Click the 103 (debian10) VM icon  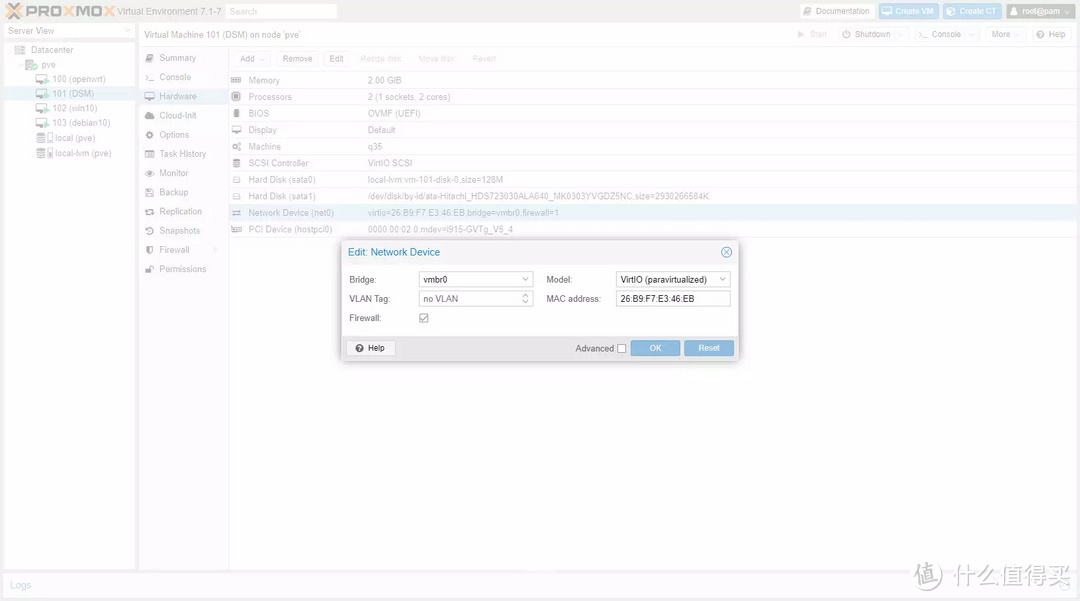[42, 123]
